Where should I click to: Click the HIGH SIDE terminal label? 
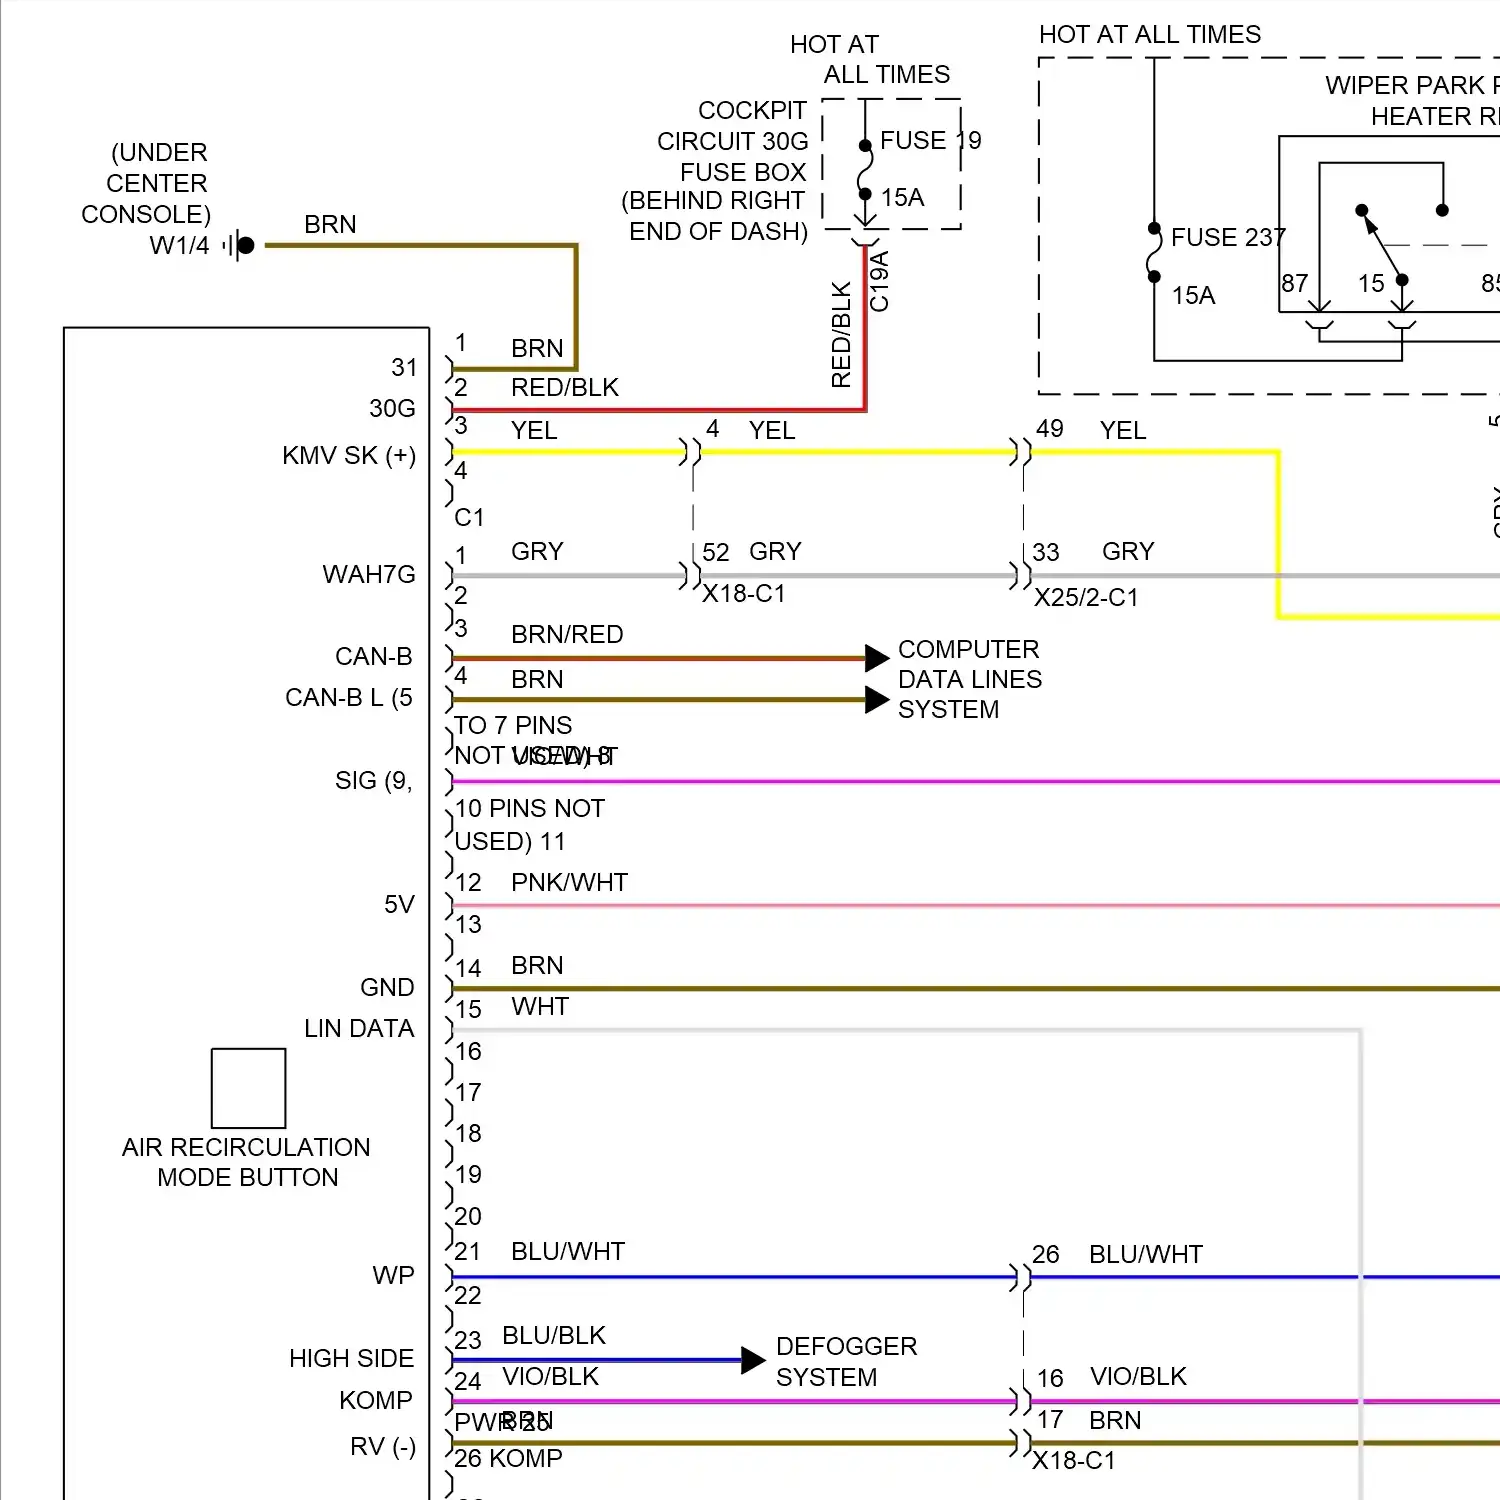coord(351,1358)
